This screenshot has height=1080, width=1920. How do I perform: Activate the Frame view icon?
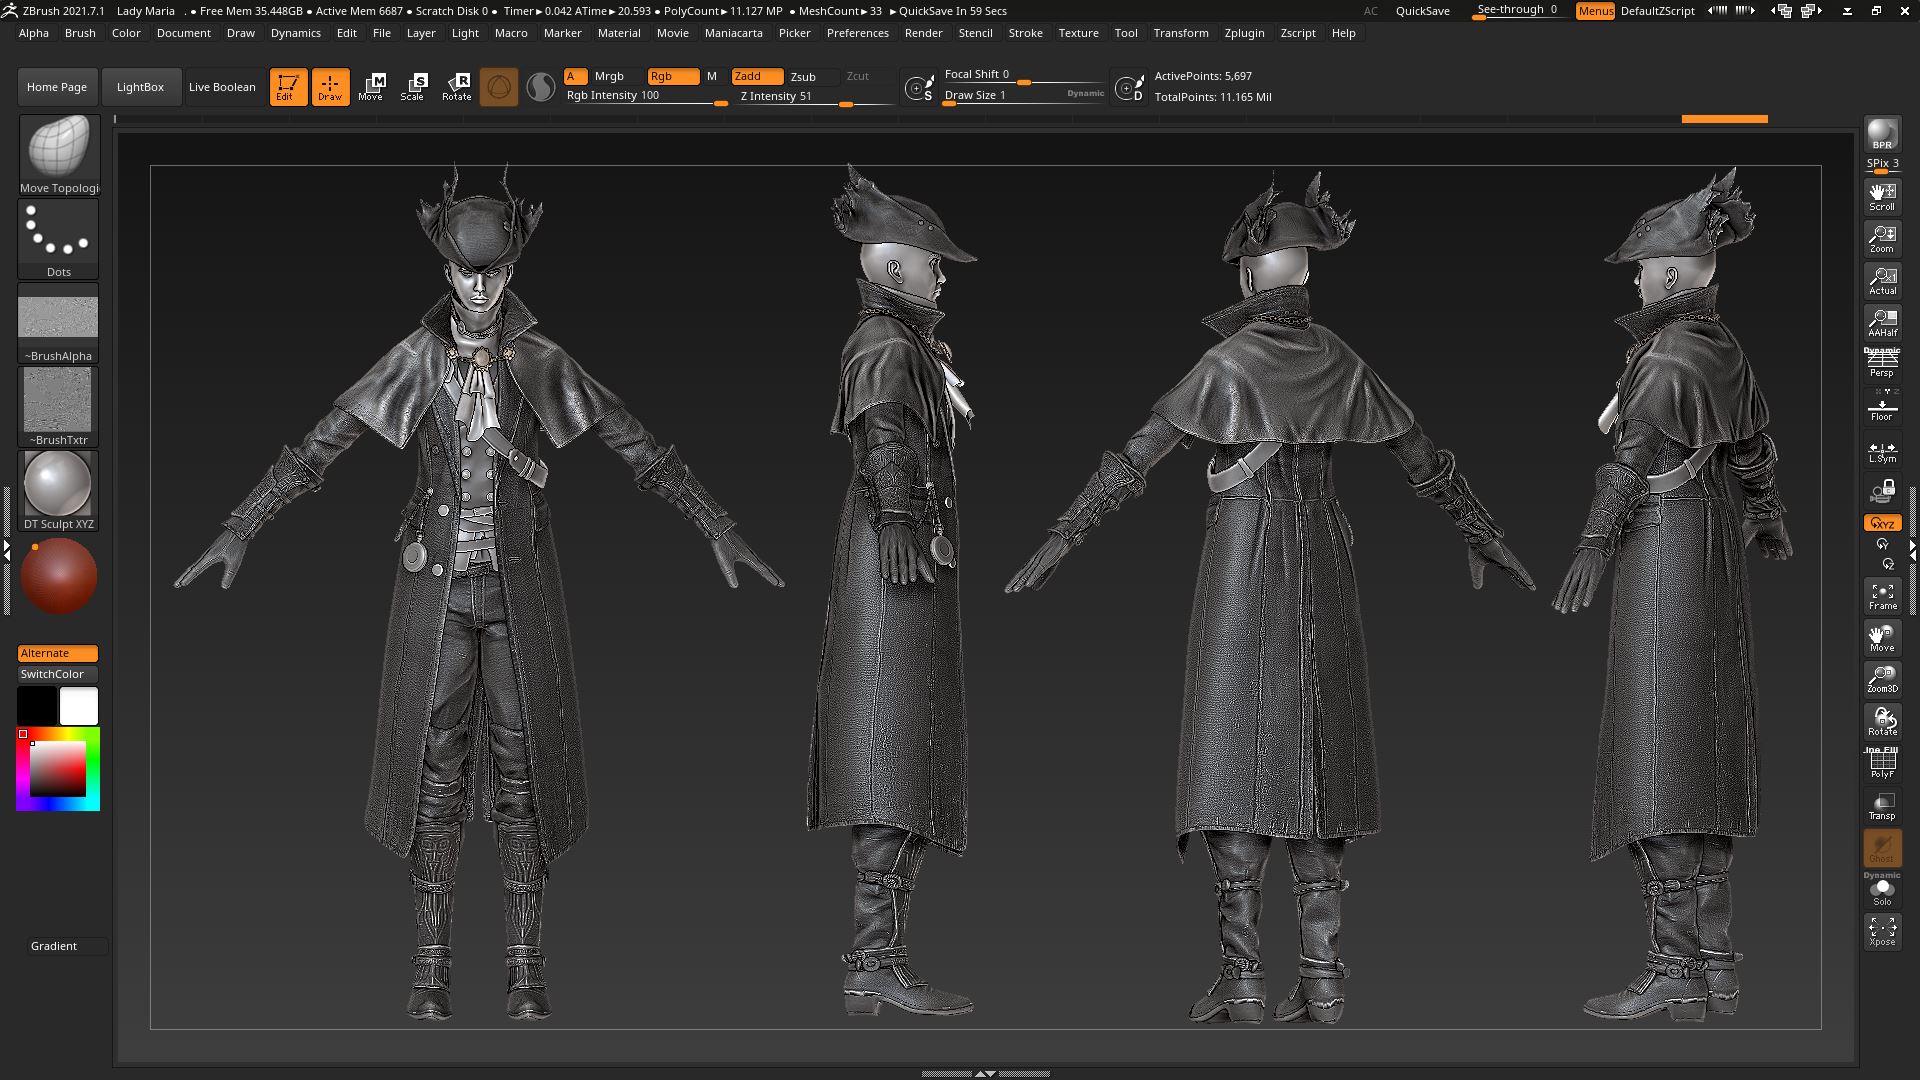click(1882, 596)
